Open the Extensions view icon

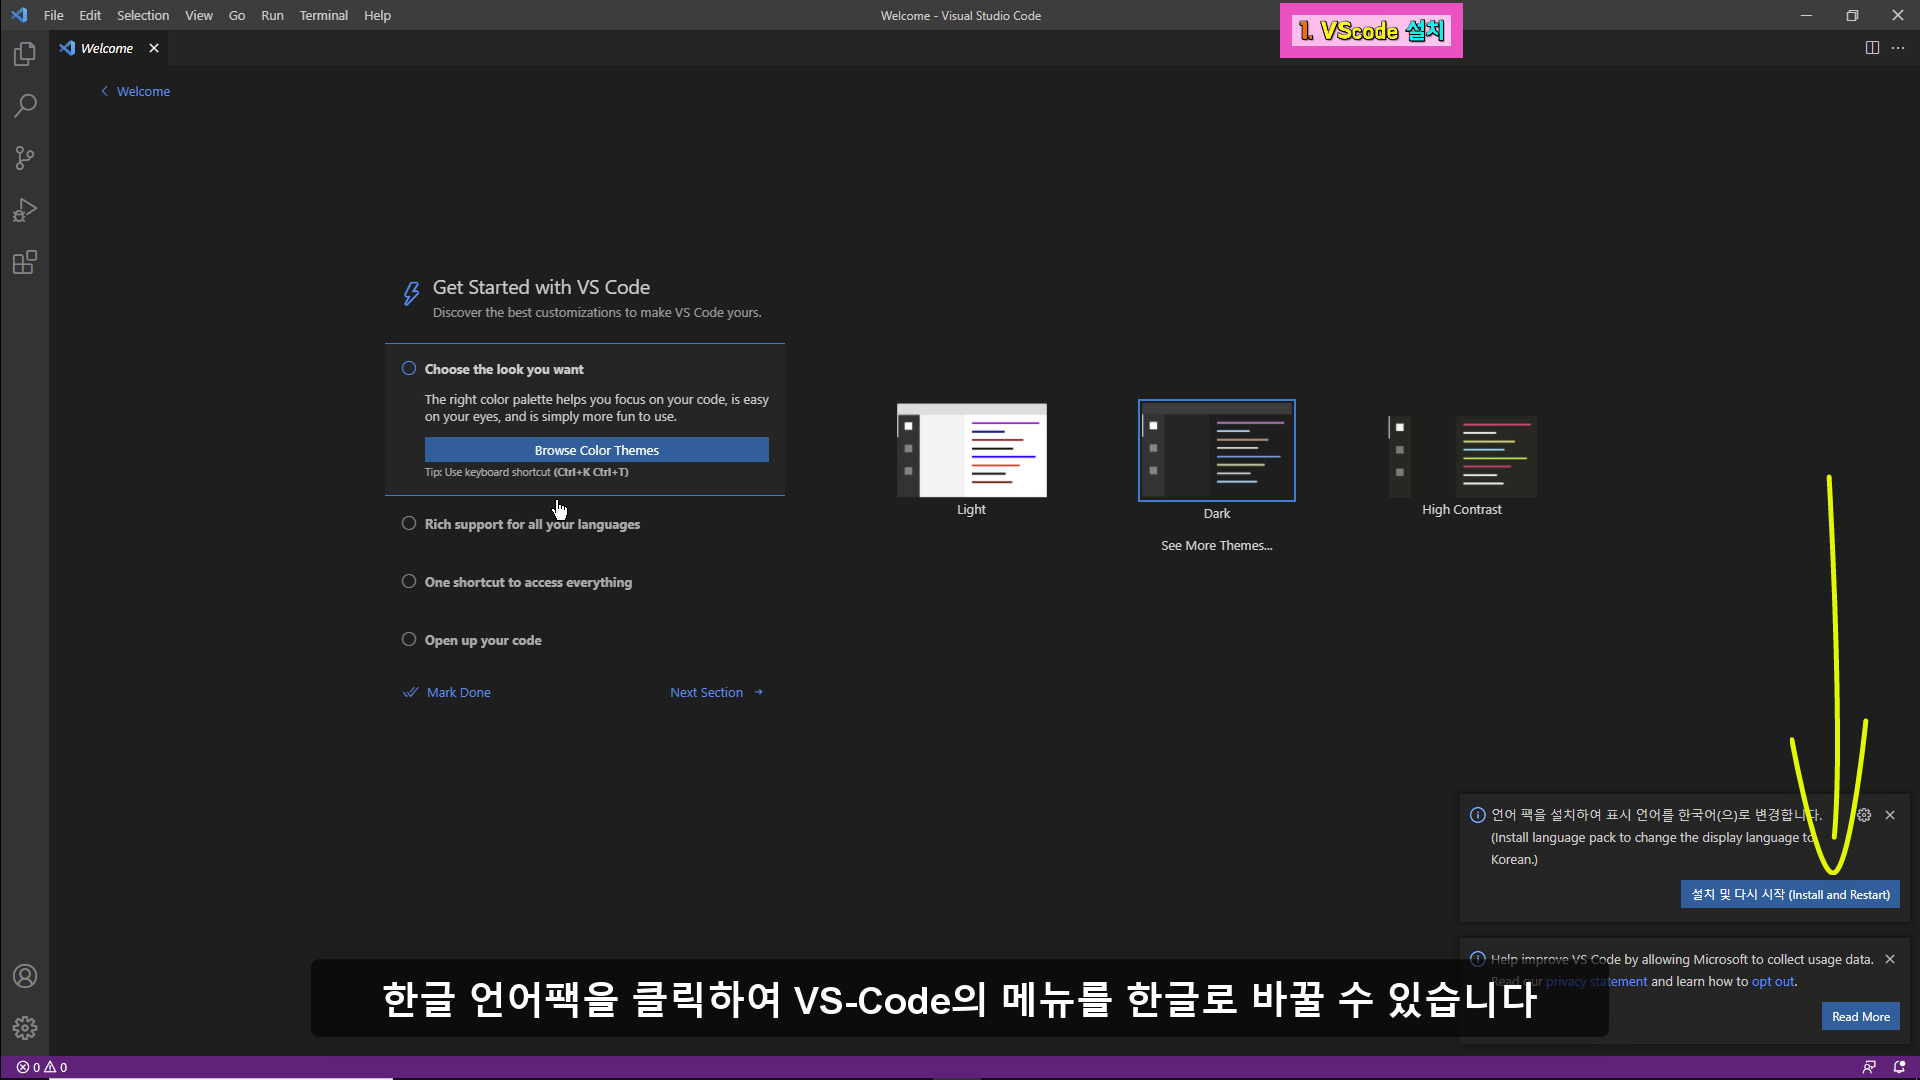pos(25,263)
